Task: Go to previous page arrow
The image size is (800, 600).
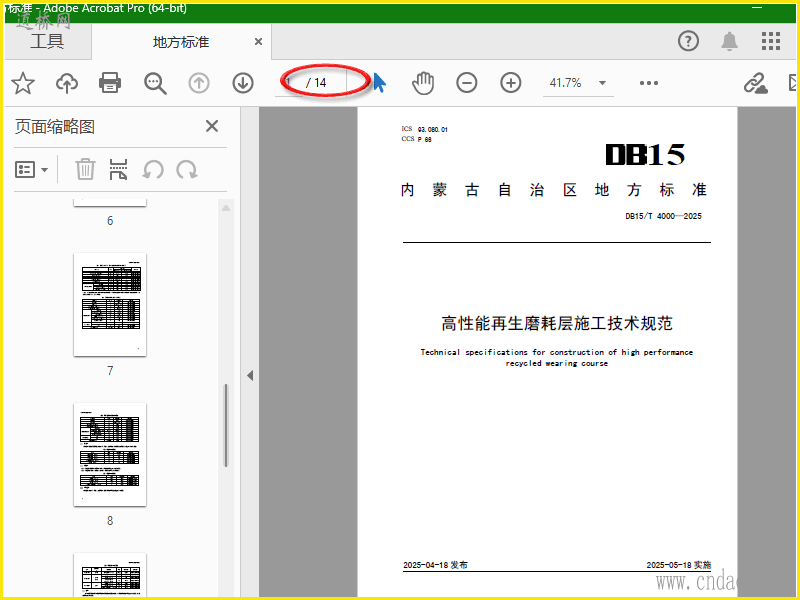Action: [x=199, y=83]
